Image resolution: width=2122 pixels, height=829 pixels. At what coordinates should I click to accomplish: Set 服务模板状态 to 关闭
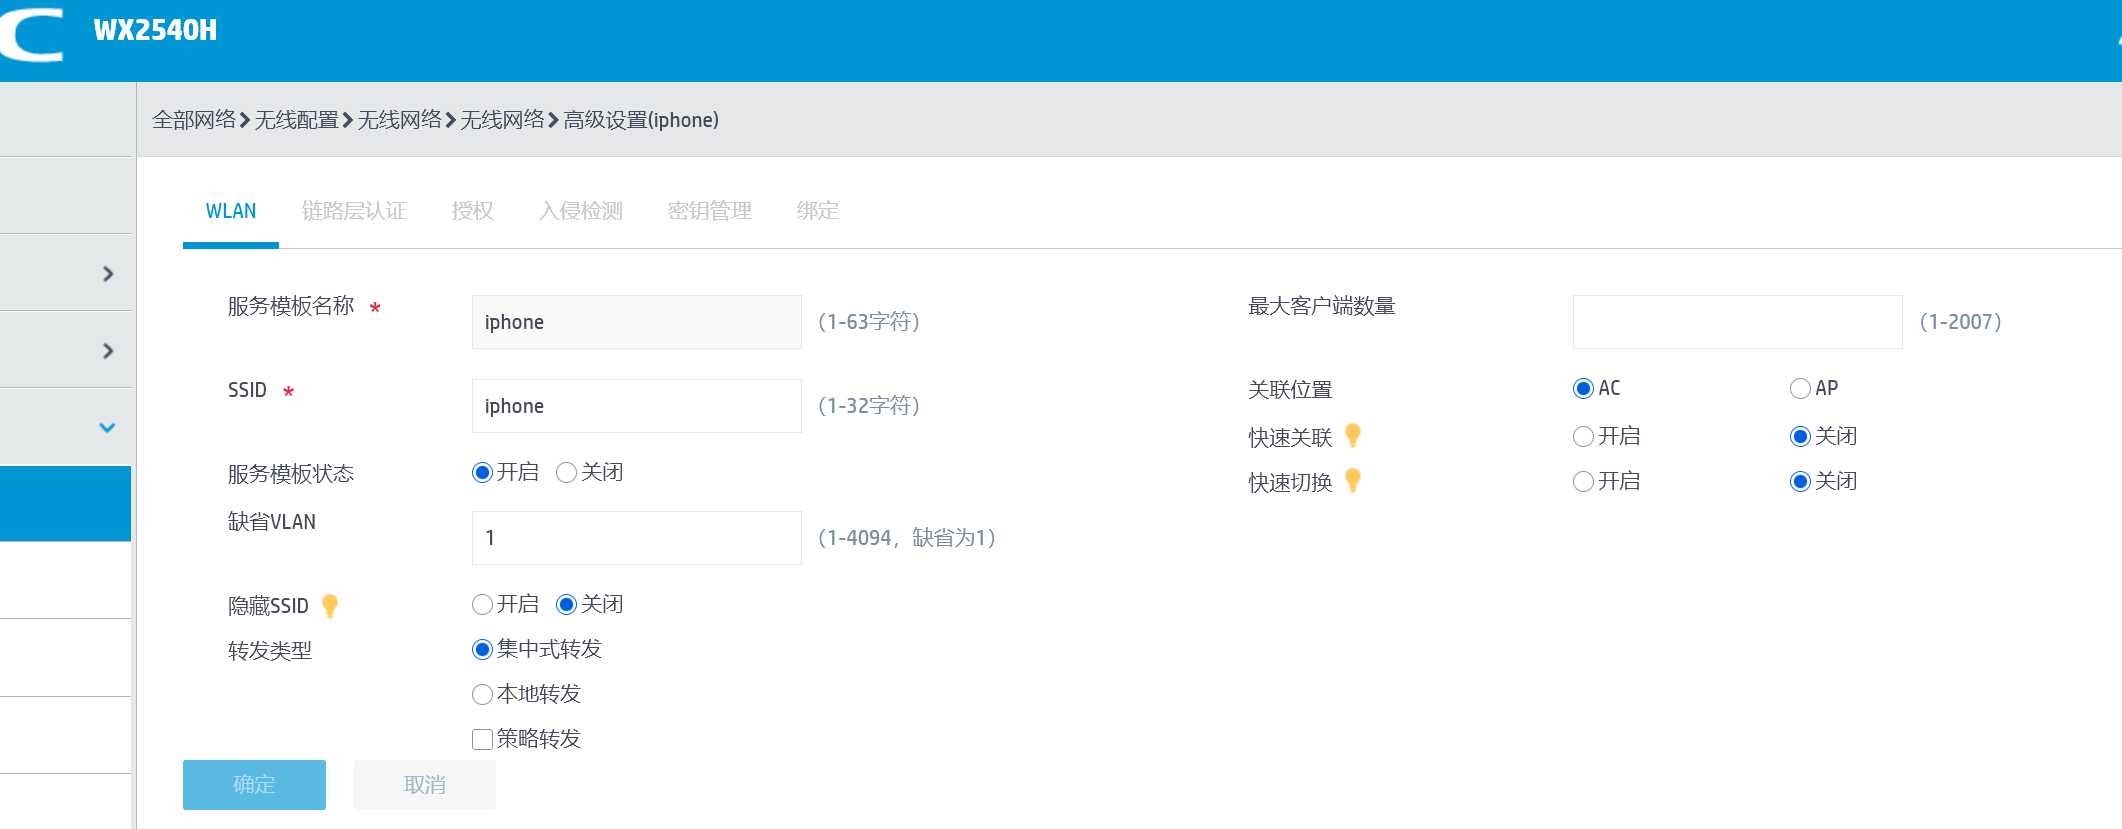pyautogui.click(x=566, y=472)
